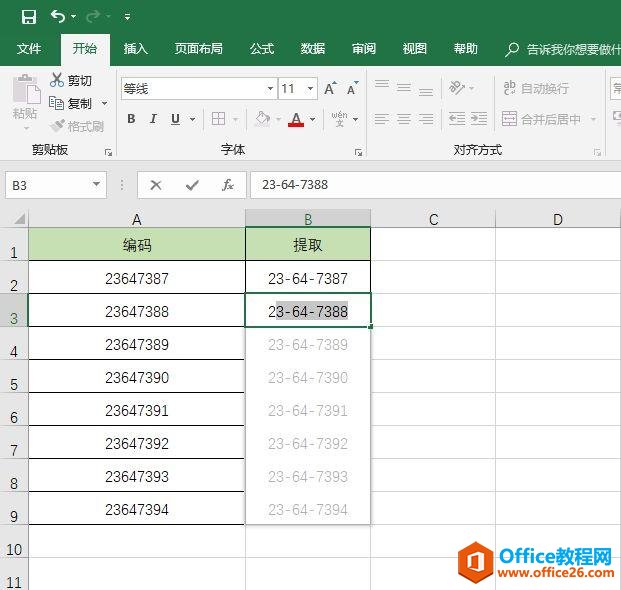Image resolution: width=621 pixels, height=590 pixels.
Task: Click formula bar text 23-64-7388
Action: click(295, 185)
